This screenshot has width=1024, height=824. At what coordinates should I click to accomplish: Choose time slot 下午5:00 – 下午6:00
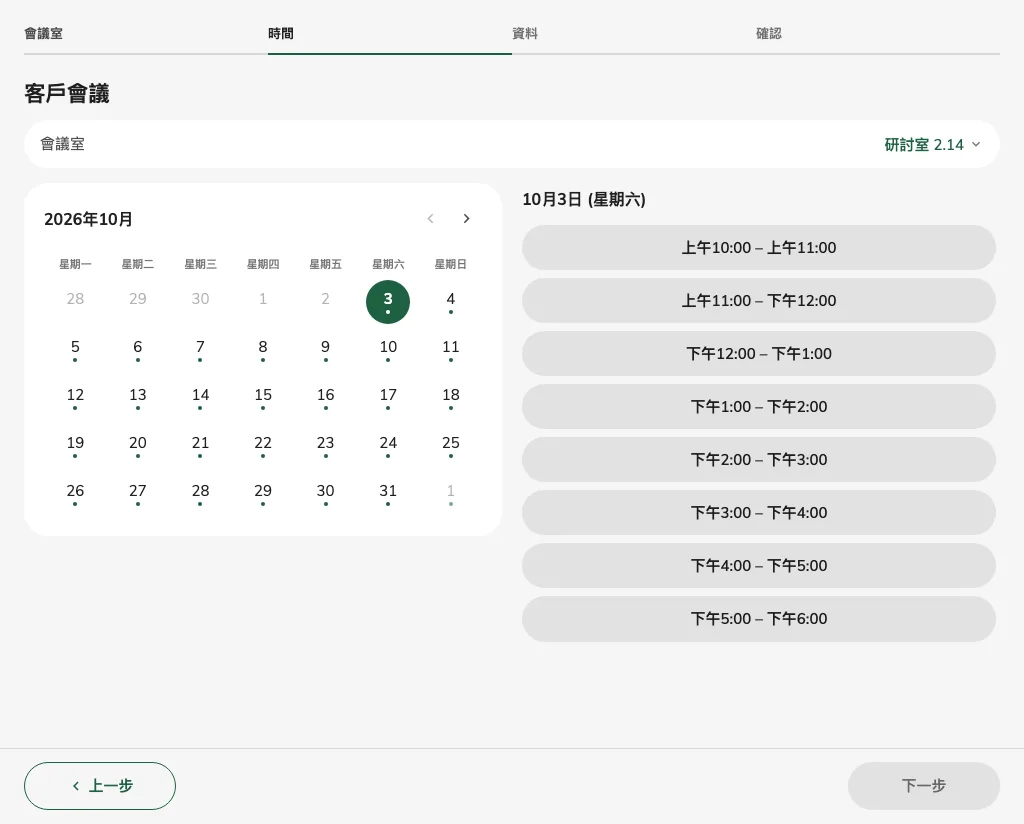click(759, 618)
